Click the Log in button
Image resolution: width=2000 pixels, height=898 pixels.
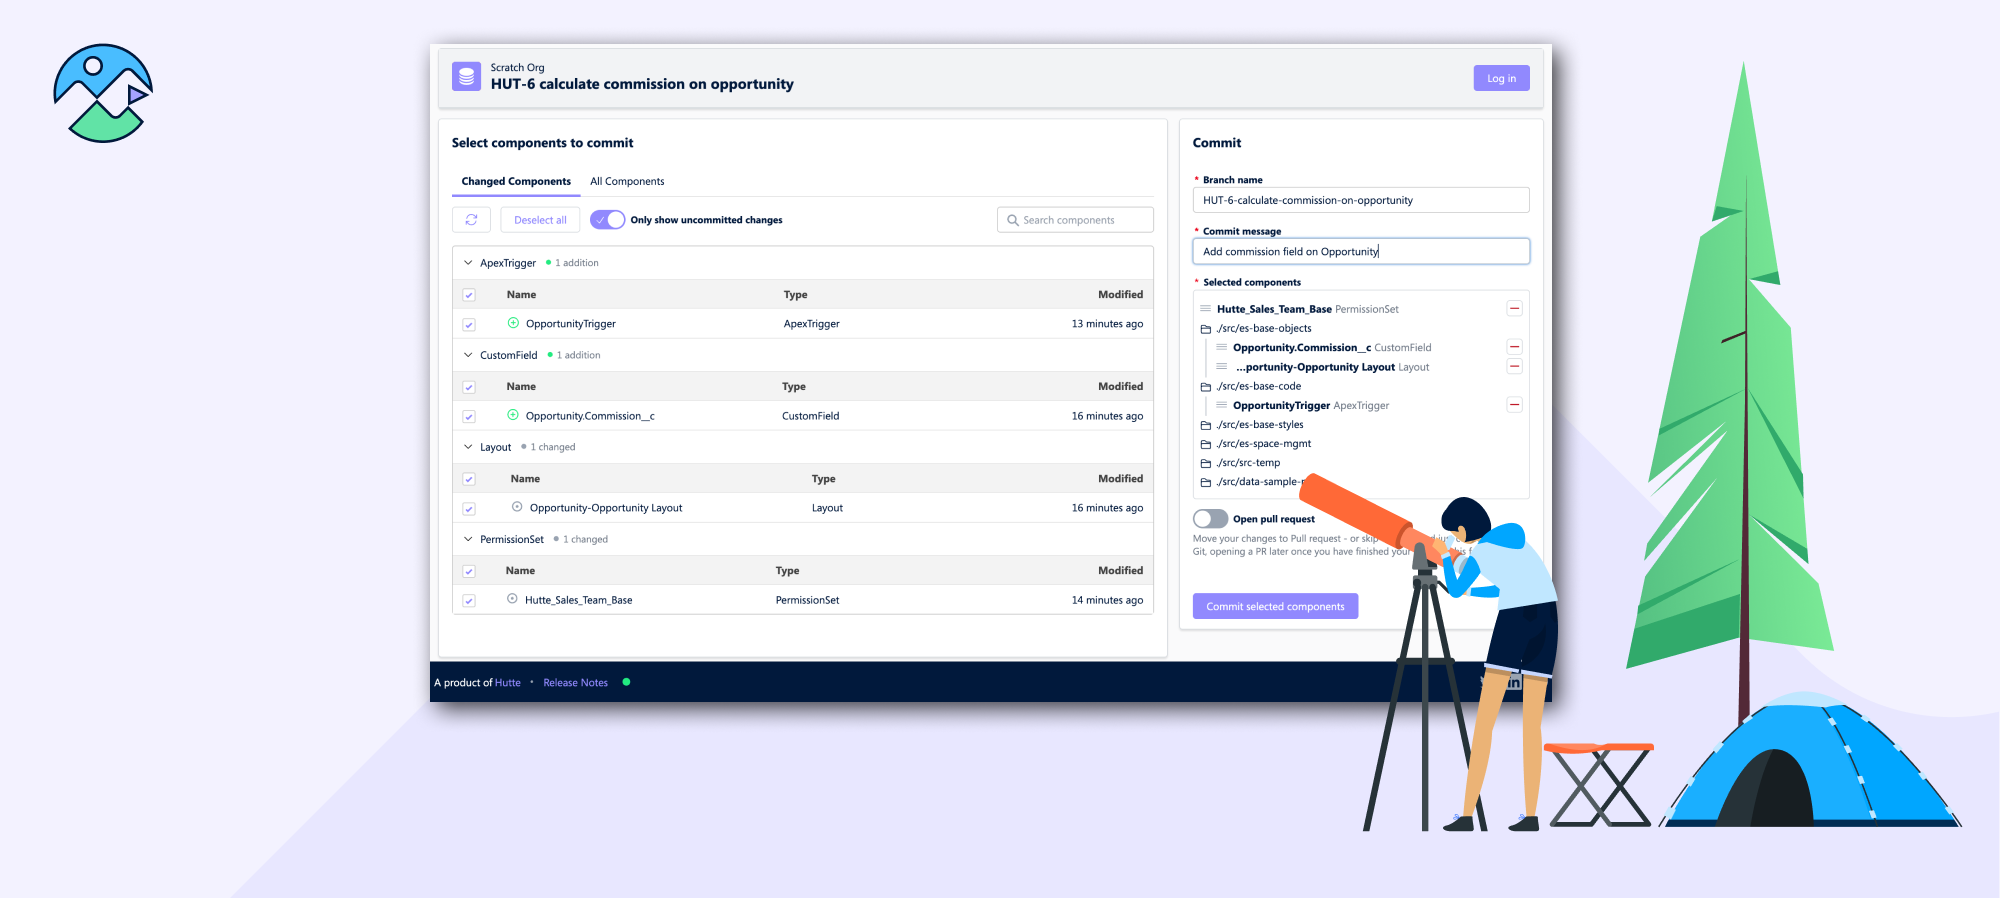pos(1501,78)
